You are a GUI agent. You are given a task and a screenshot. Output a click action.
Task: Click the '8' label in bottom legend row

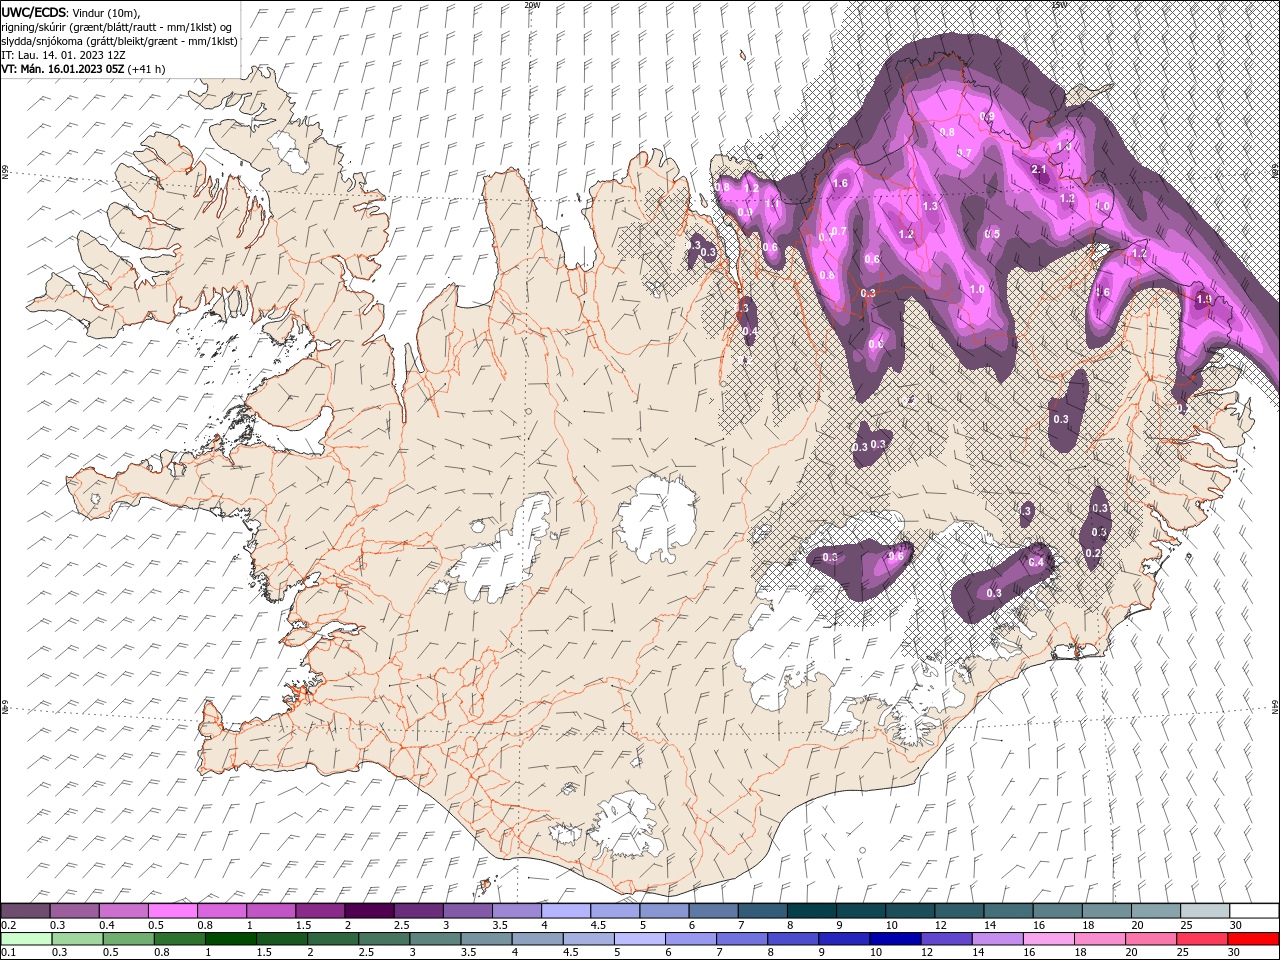(770, 952)
